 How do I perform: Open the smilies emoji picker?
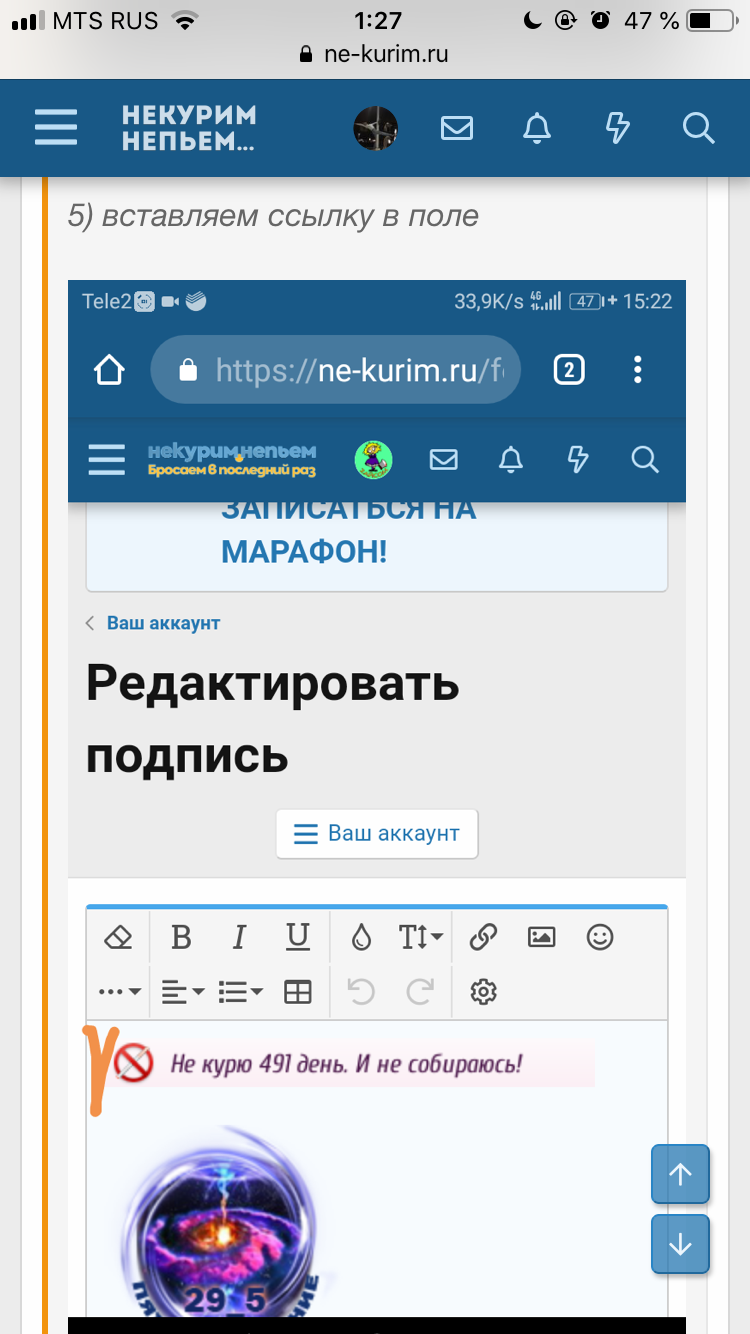(x=600, y=937)
